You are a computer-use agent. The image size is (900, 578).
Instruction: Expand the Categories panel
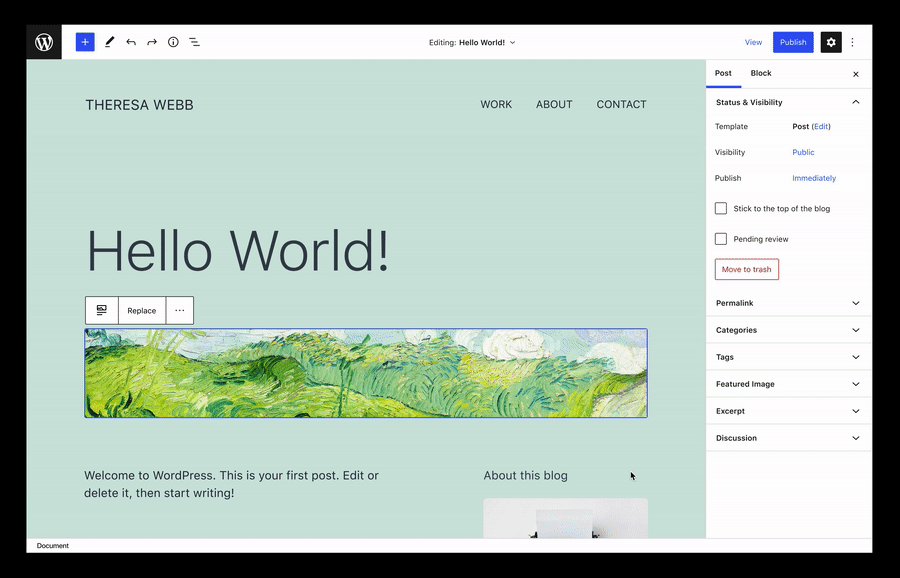788,330
